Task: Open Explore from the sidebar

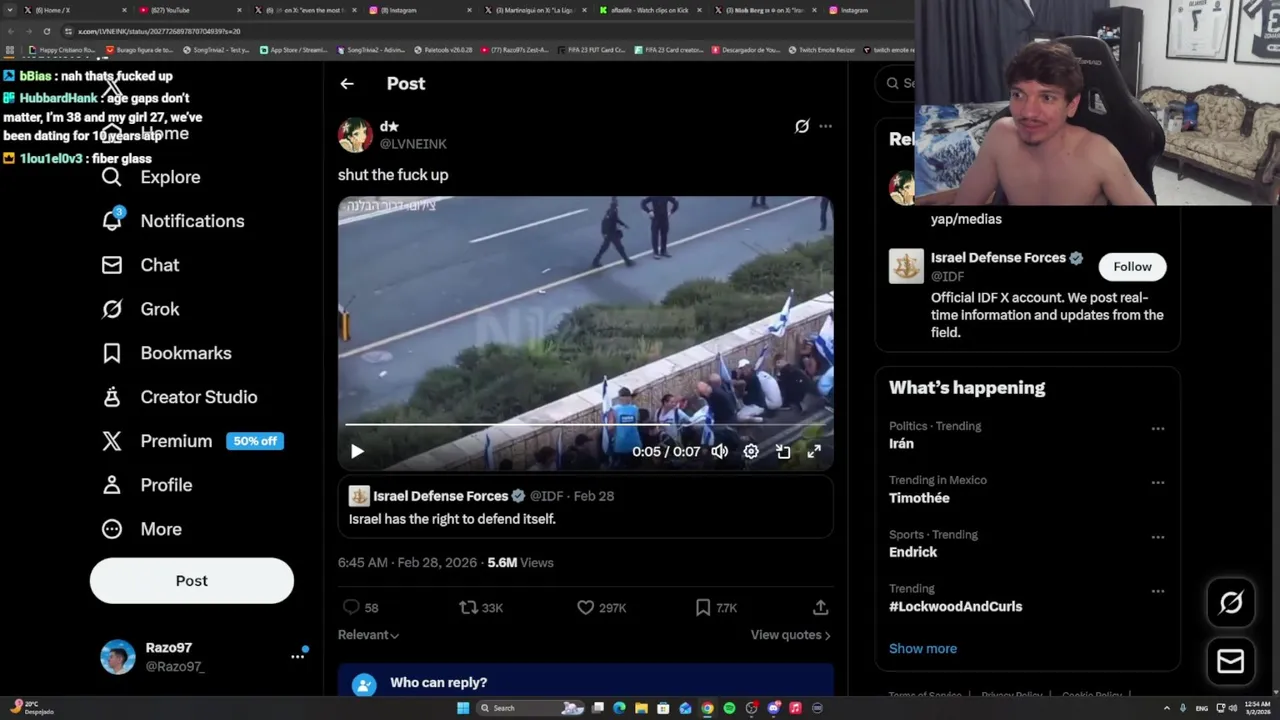Action: [151, 177]
